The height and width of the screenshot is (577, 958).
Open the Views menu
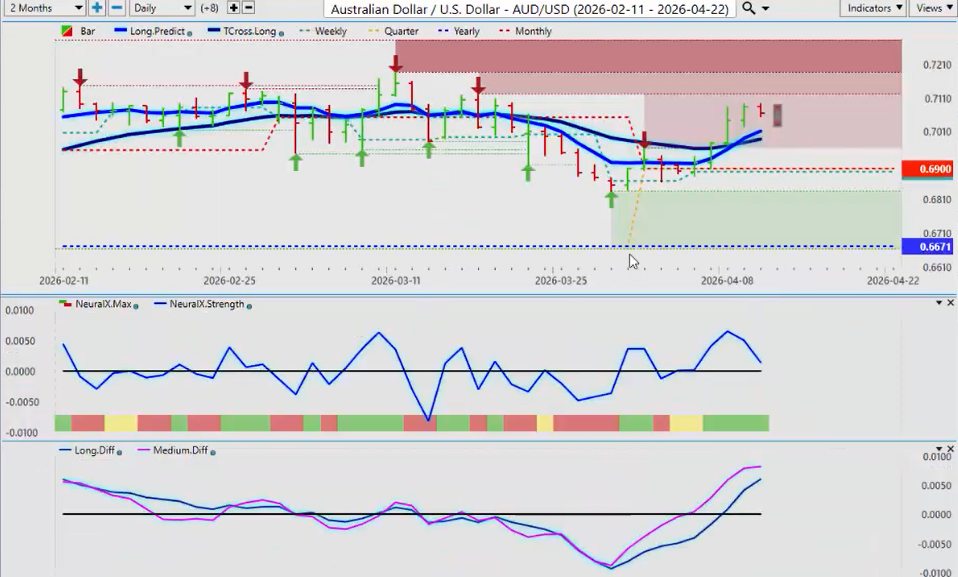click(932, 8)
